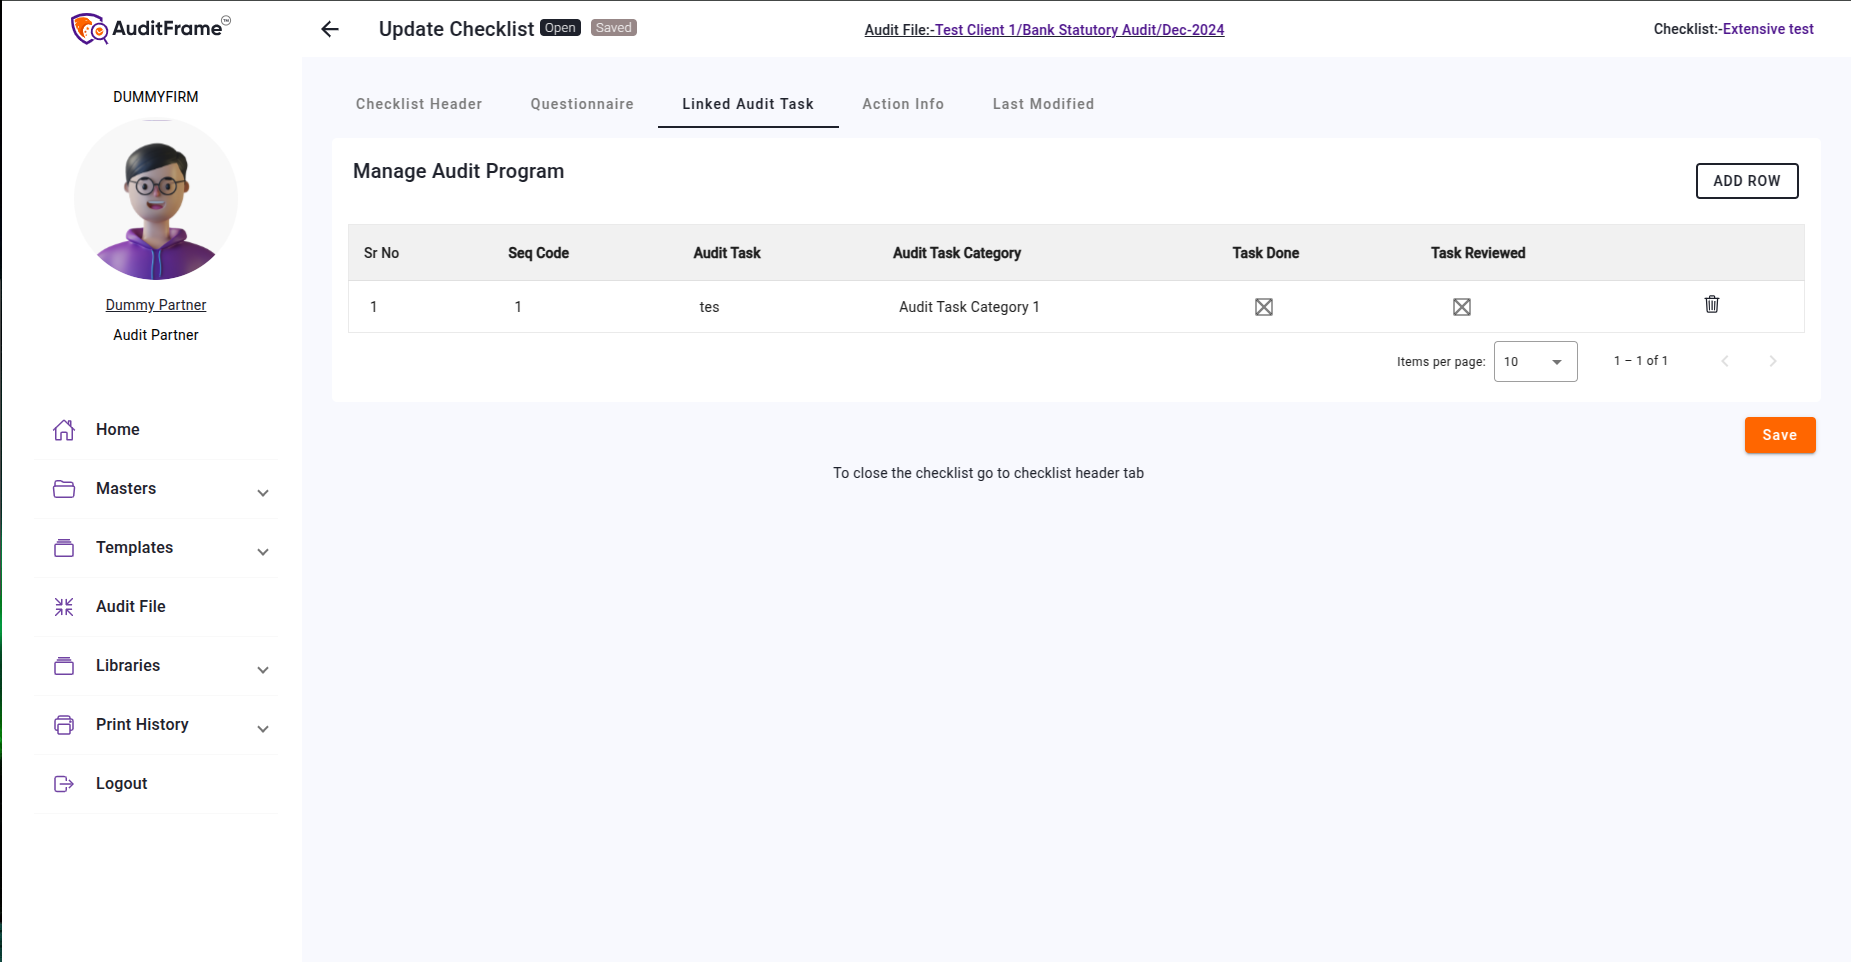Viewport: 1851px width, 962px height.
Task: Click the AuditFrame logo
Action: (148, 28)
